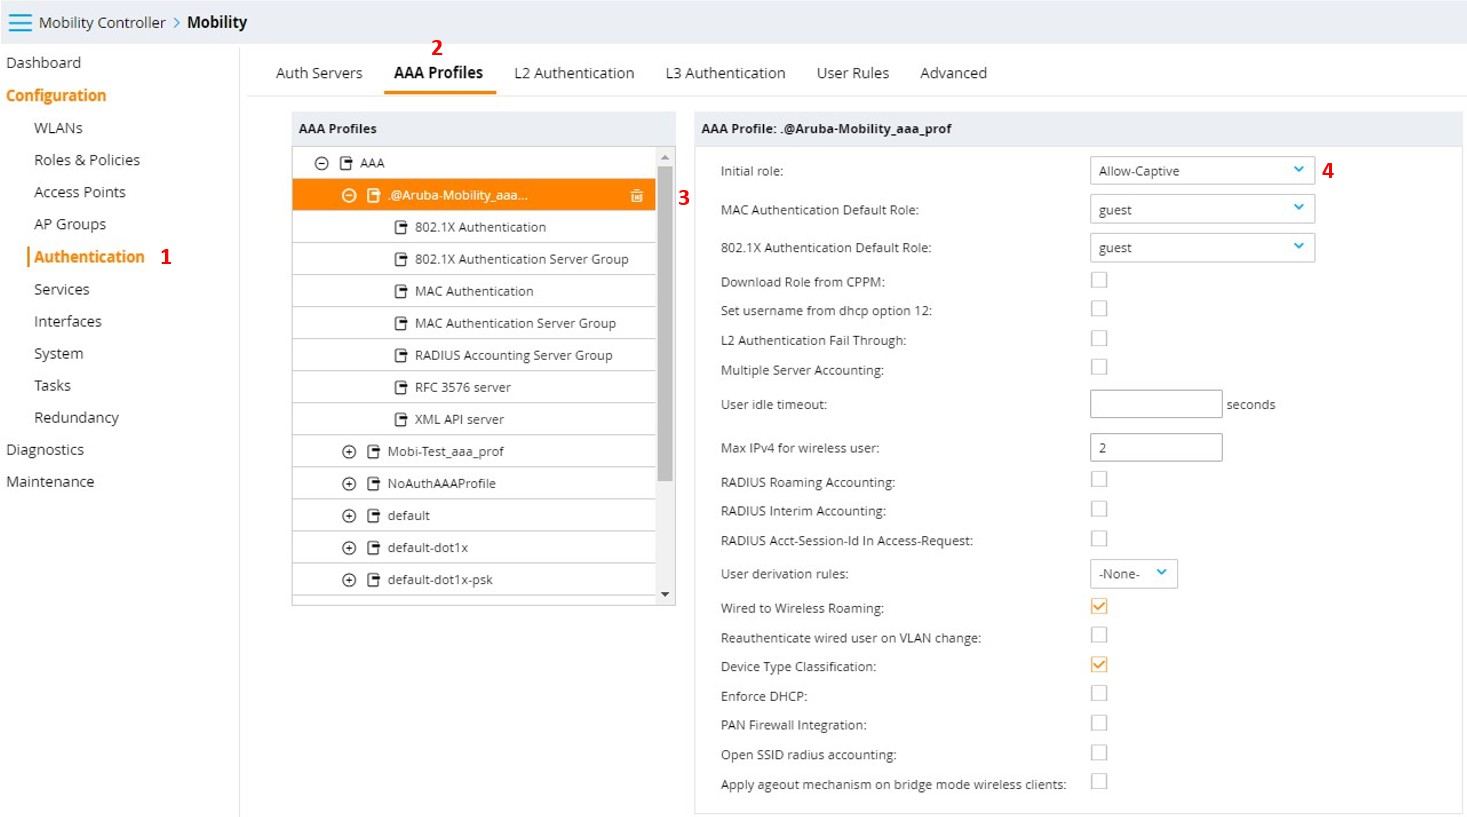The image size is (1467, 817).
Task: Open the Initial role dropdown
Action: [x=1201, y=171]
